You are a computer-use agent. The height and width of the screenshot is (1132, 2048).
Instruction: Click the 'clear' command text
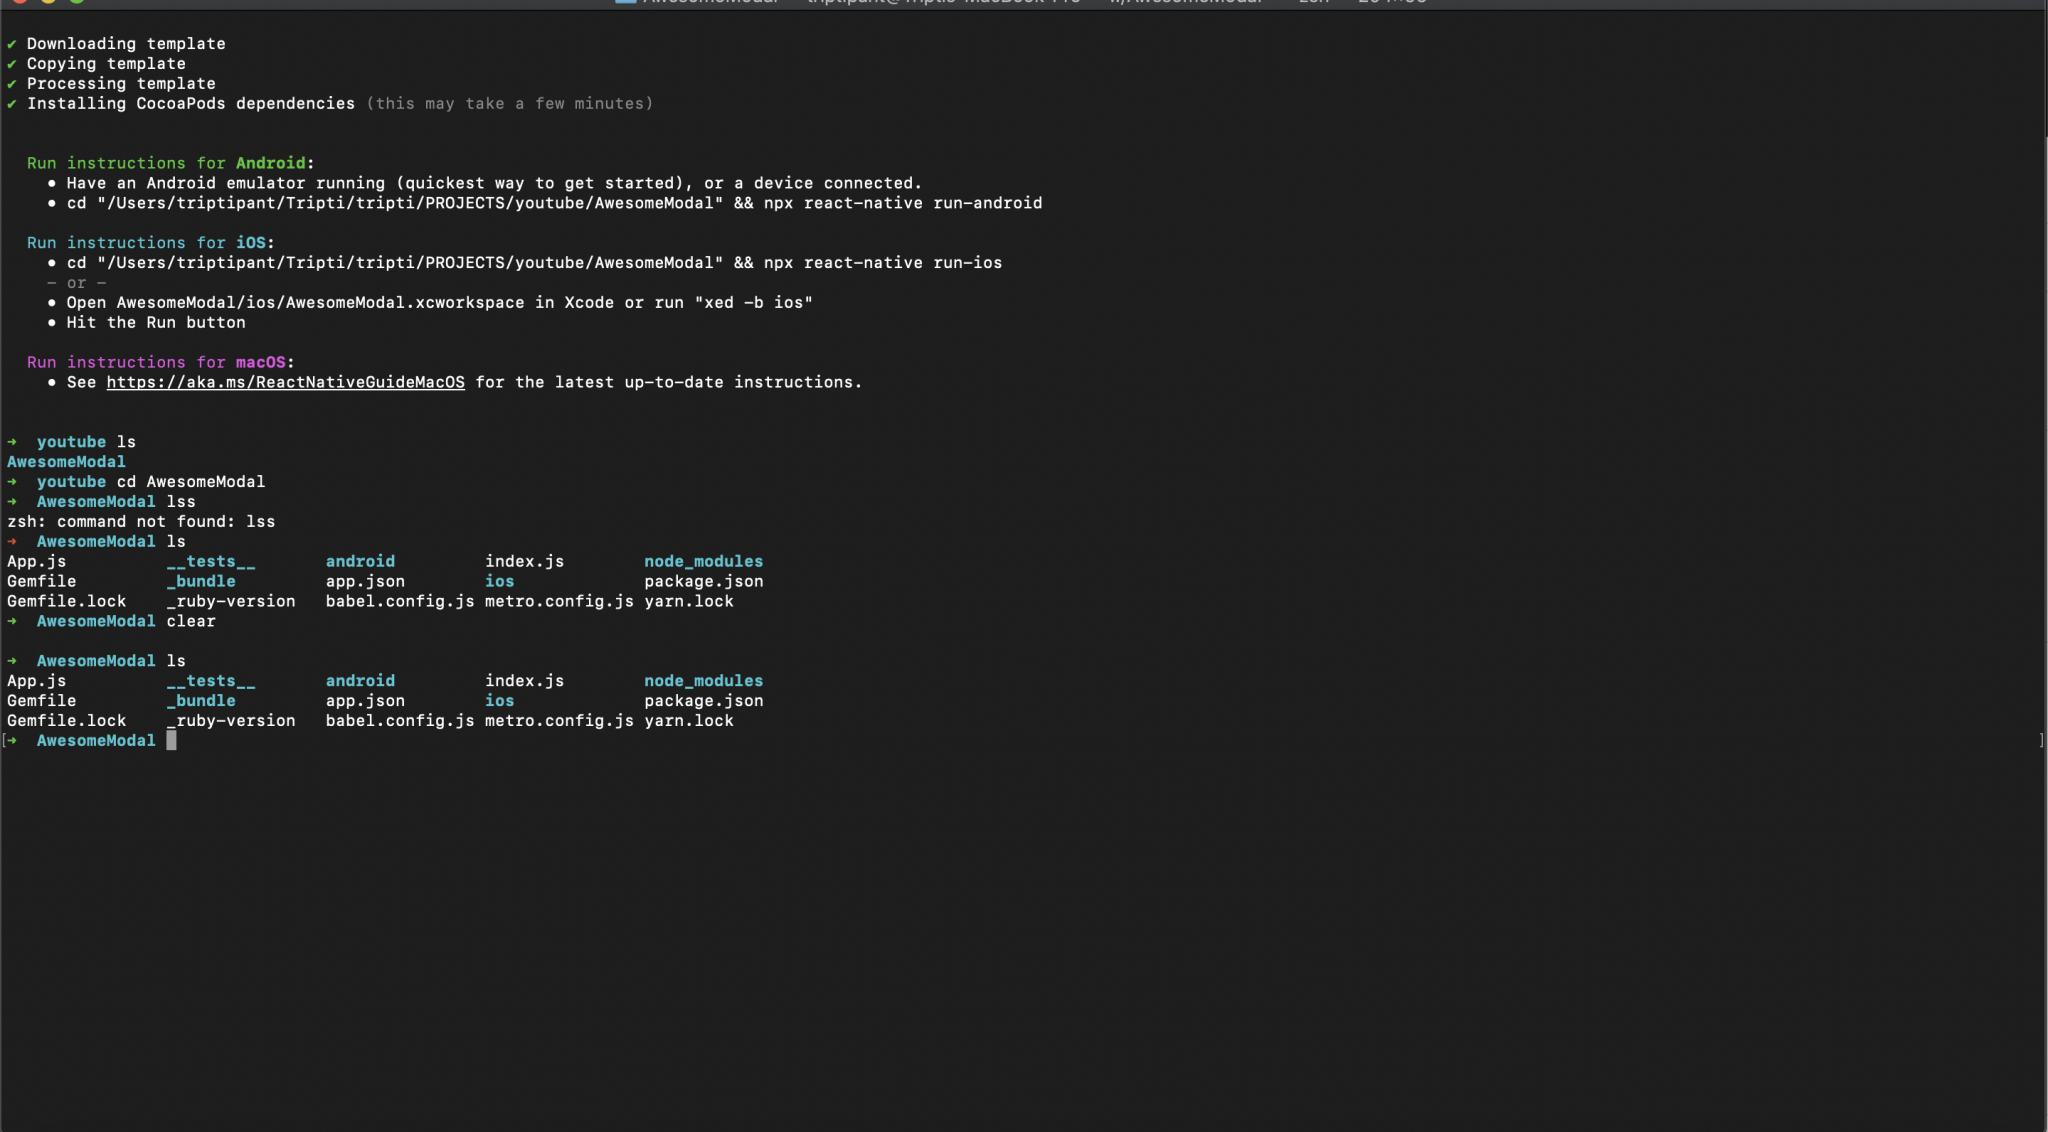pos(190,621)
